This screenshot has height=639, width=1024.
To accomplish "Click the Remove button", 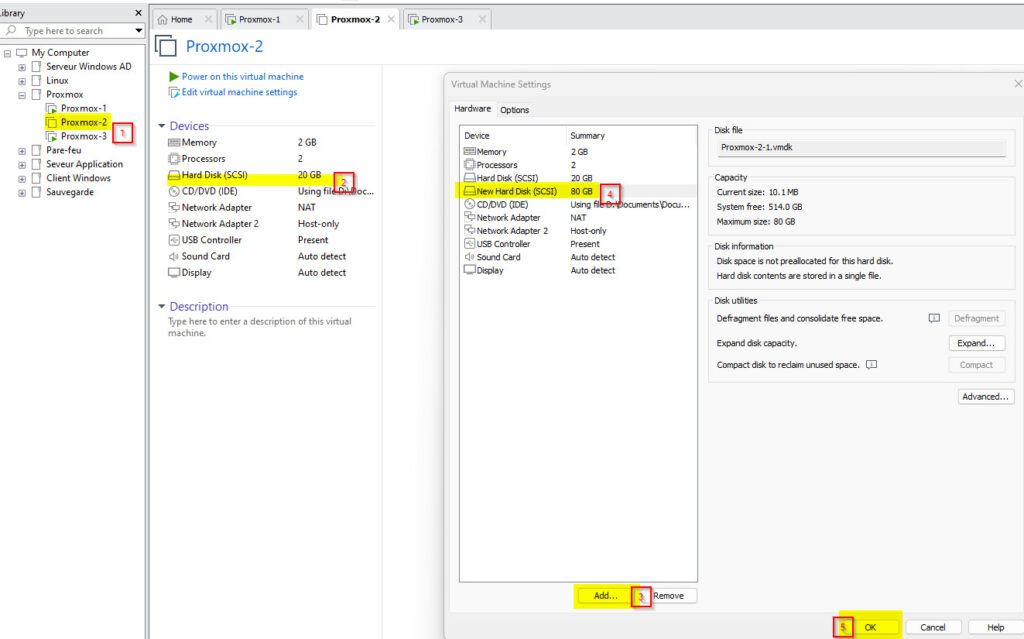I will pos(671,595).
